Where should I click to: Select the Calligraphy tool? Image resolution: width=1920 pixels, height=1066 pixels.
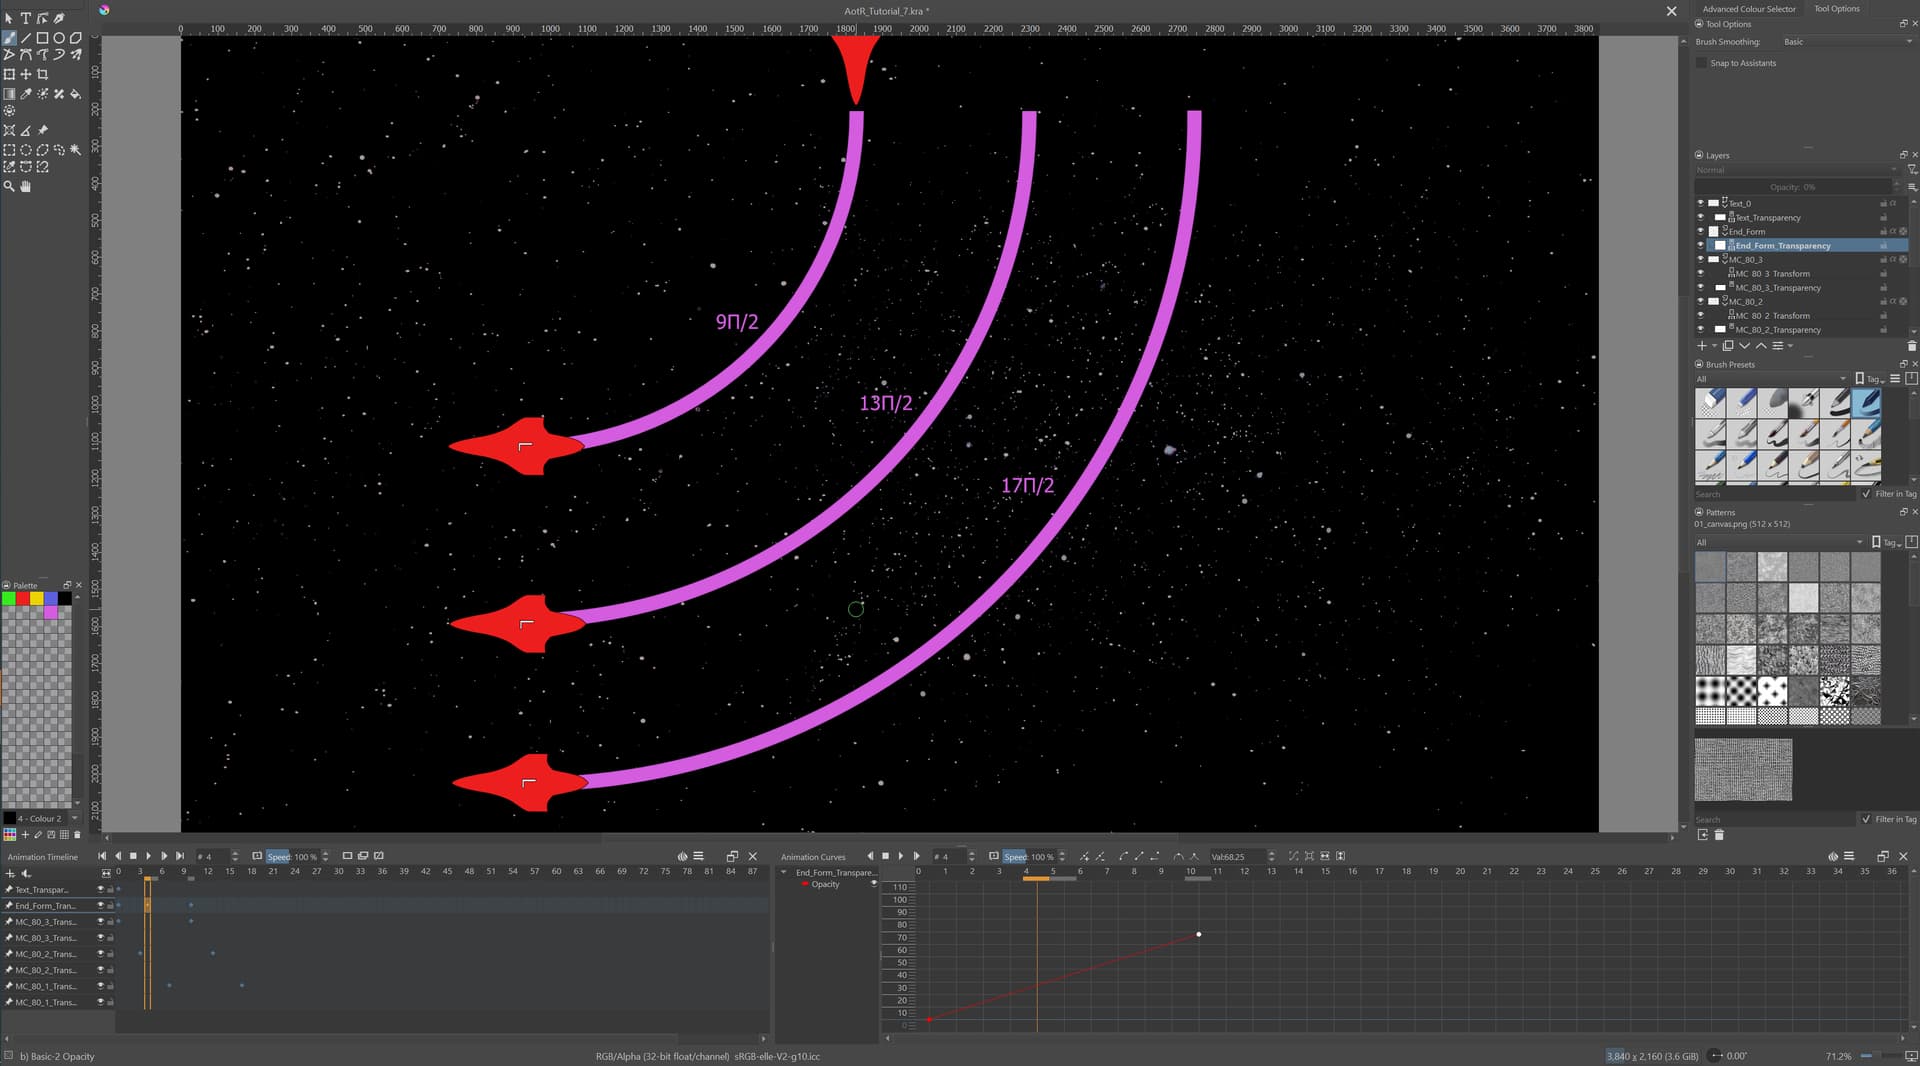point(59,18)
